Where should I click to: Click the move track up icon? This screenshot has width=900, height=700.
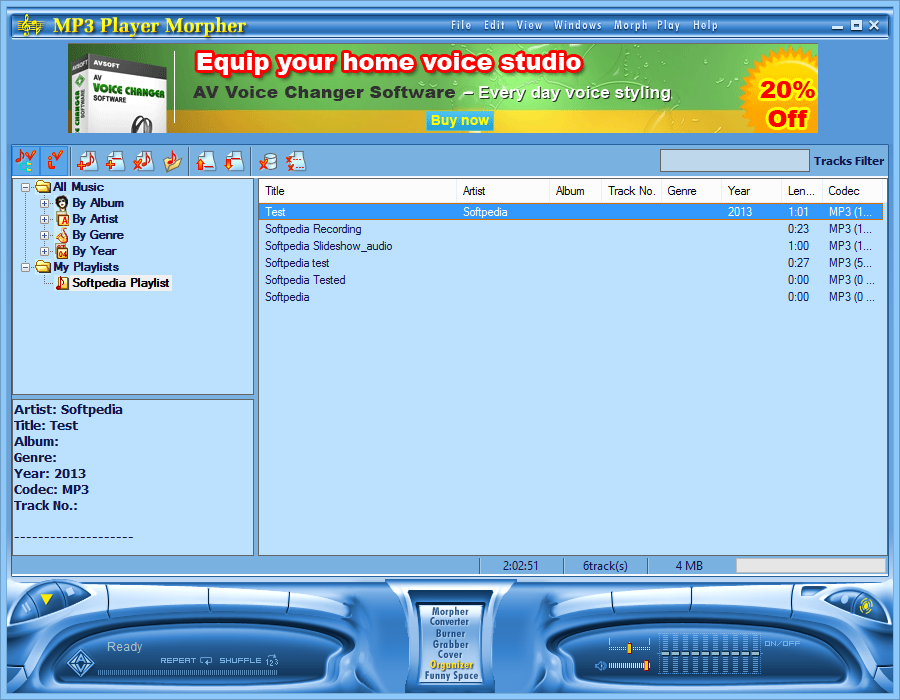click(205, 161)
